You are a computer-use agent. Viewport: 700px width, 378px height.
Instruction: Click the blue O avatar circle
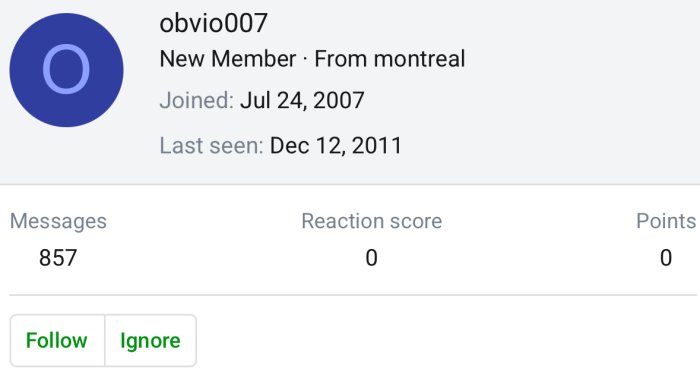[x=67, y=70]
